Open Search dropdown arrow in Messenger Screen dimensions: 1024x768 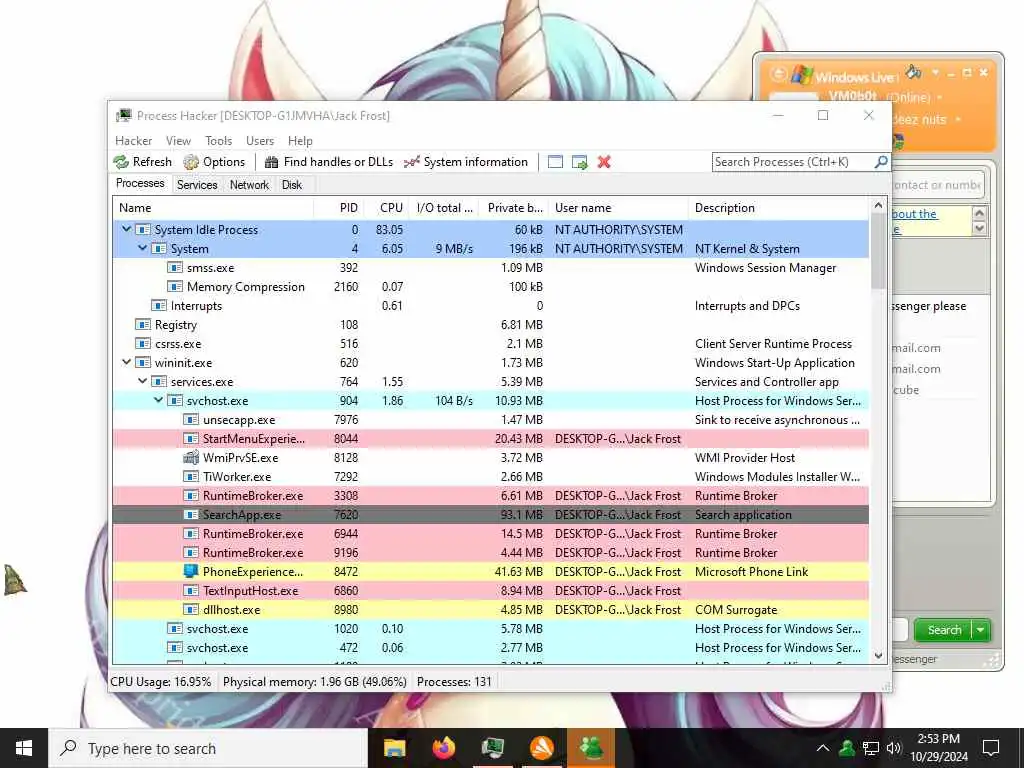click(x=981, y=630)
